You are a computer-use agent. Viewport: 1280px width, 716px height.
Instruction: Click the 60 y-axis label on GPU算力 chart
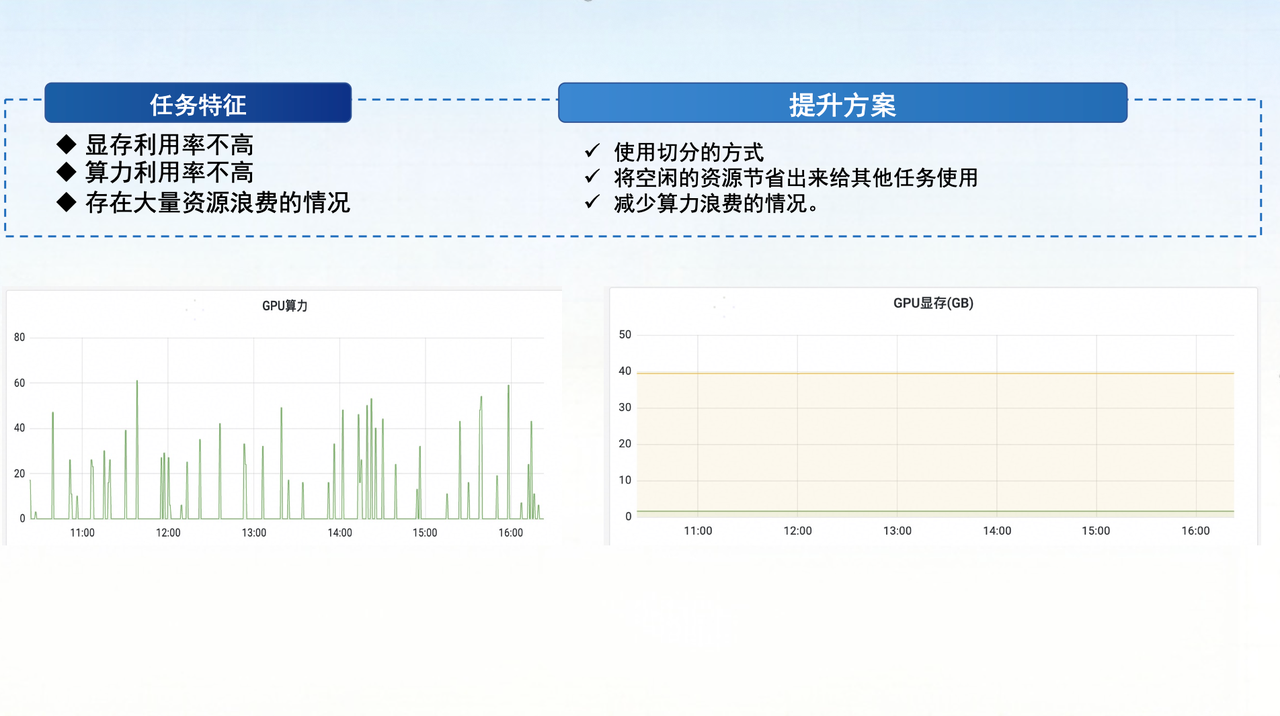tap(19, 383)
